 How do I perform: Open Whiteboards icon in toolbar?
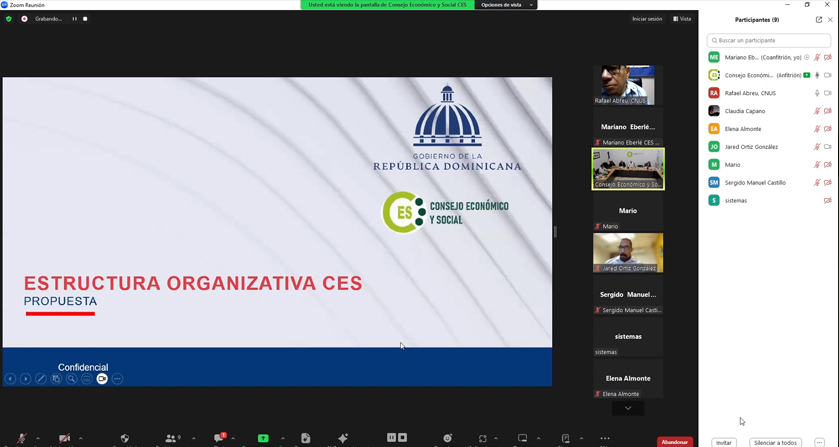[x=522, y=438]
